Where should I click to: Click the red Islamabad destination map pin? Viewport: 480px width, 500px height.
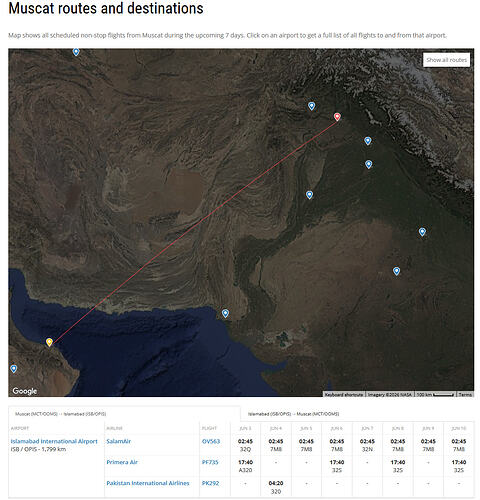pos(337,117)
